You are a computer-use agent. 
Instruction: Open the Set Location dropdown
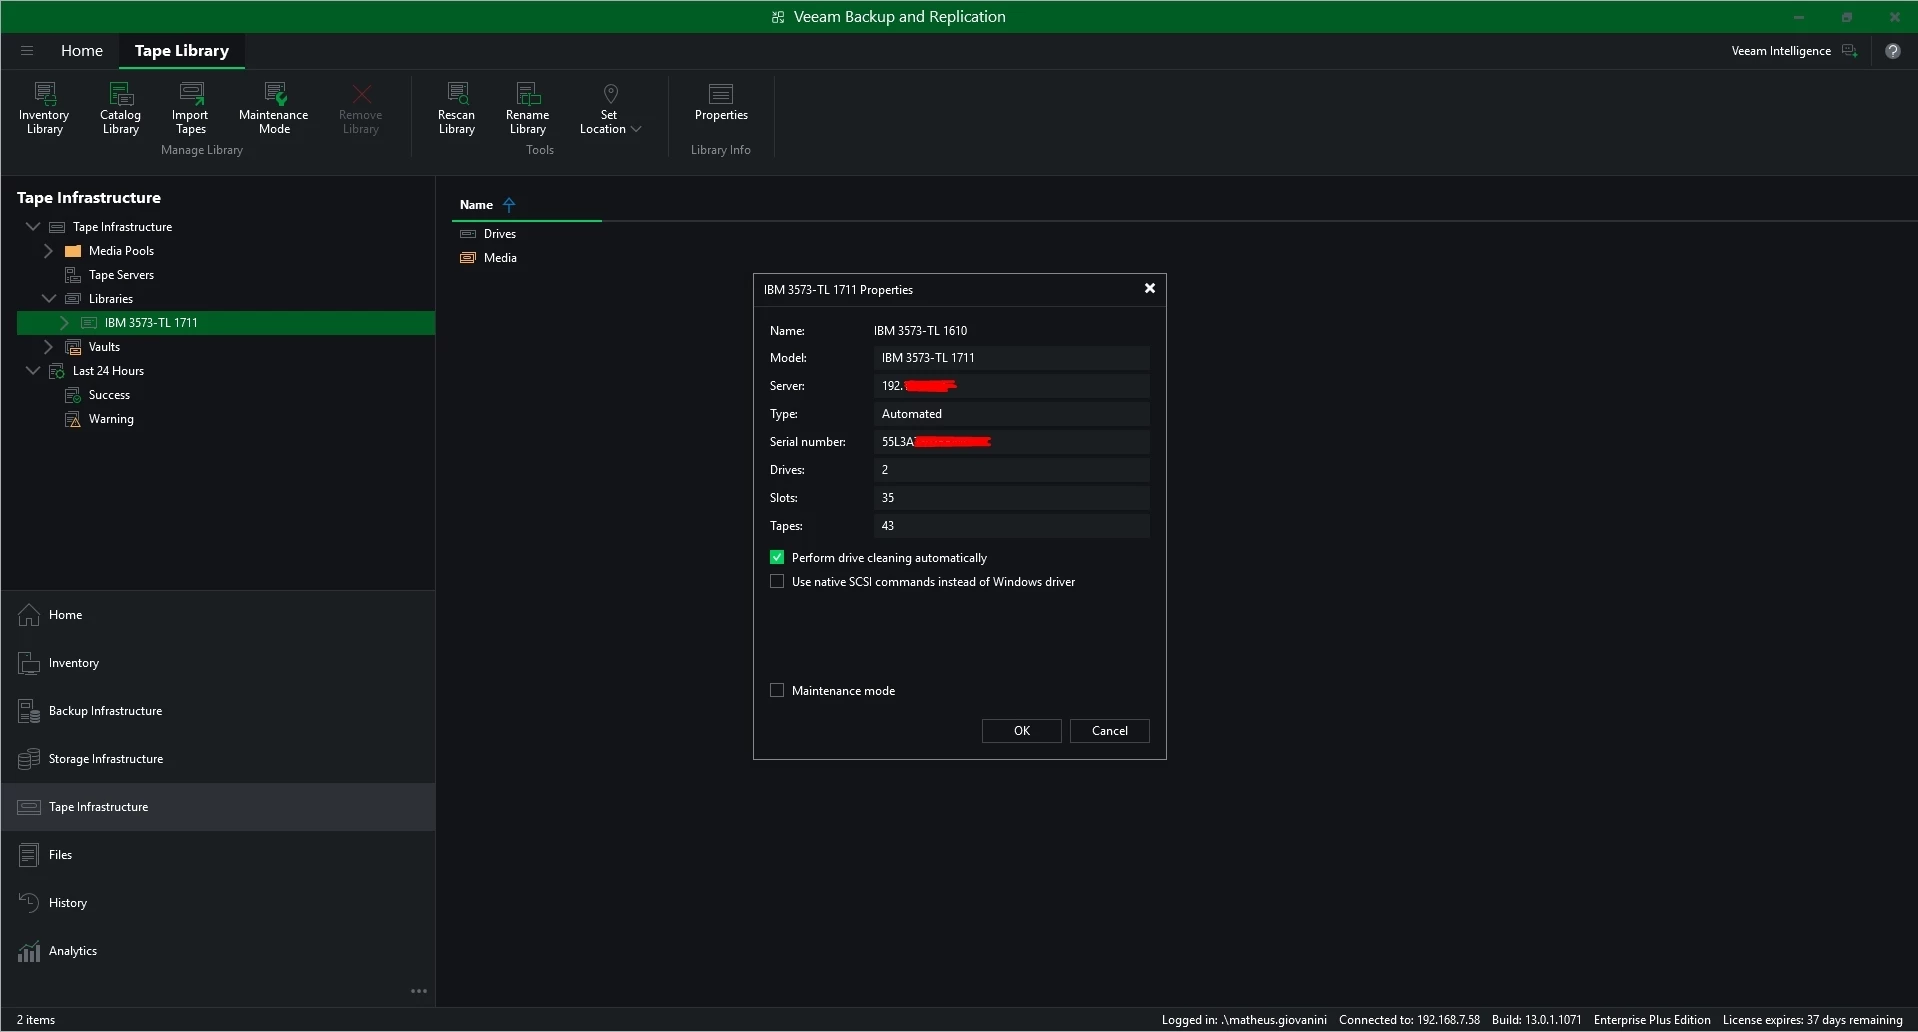coord(610,108)
